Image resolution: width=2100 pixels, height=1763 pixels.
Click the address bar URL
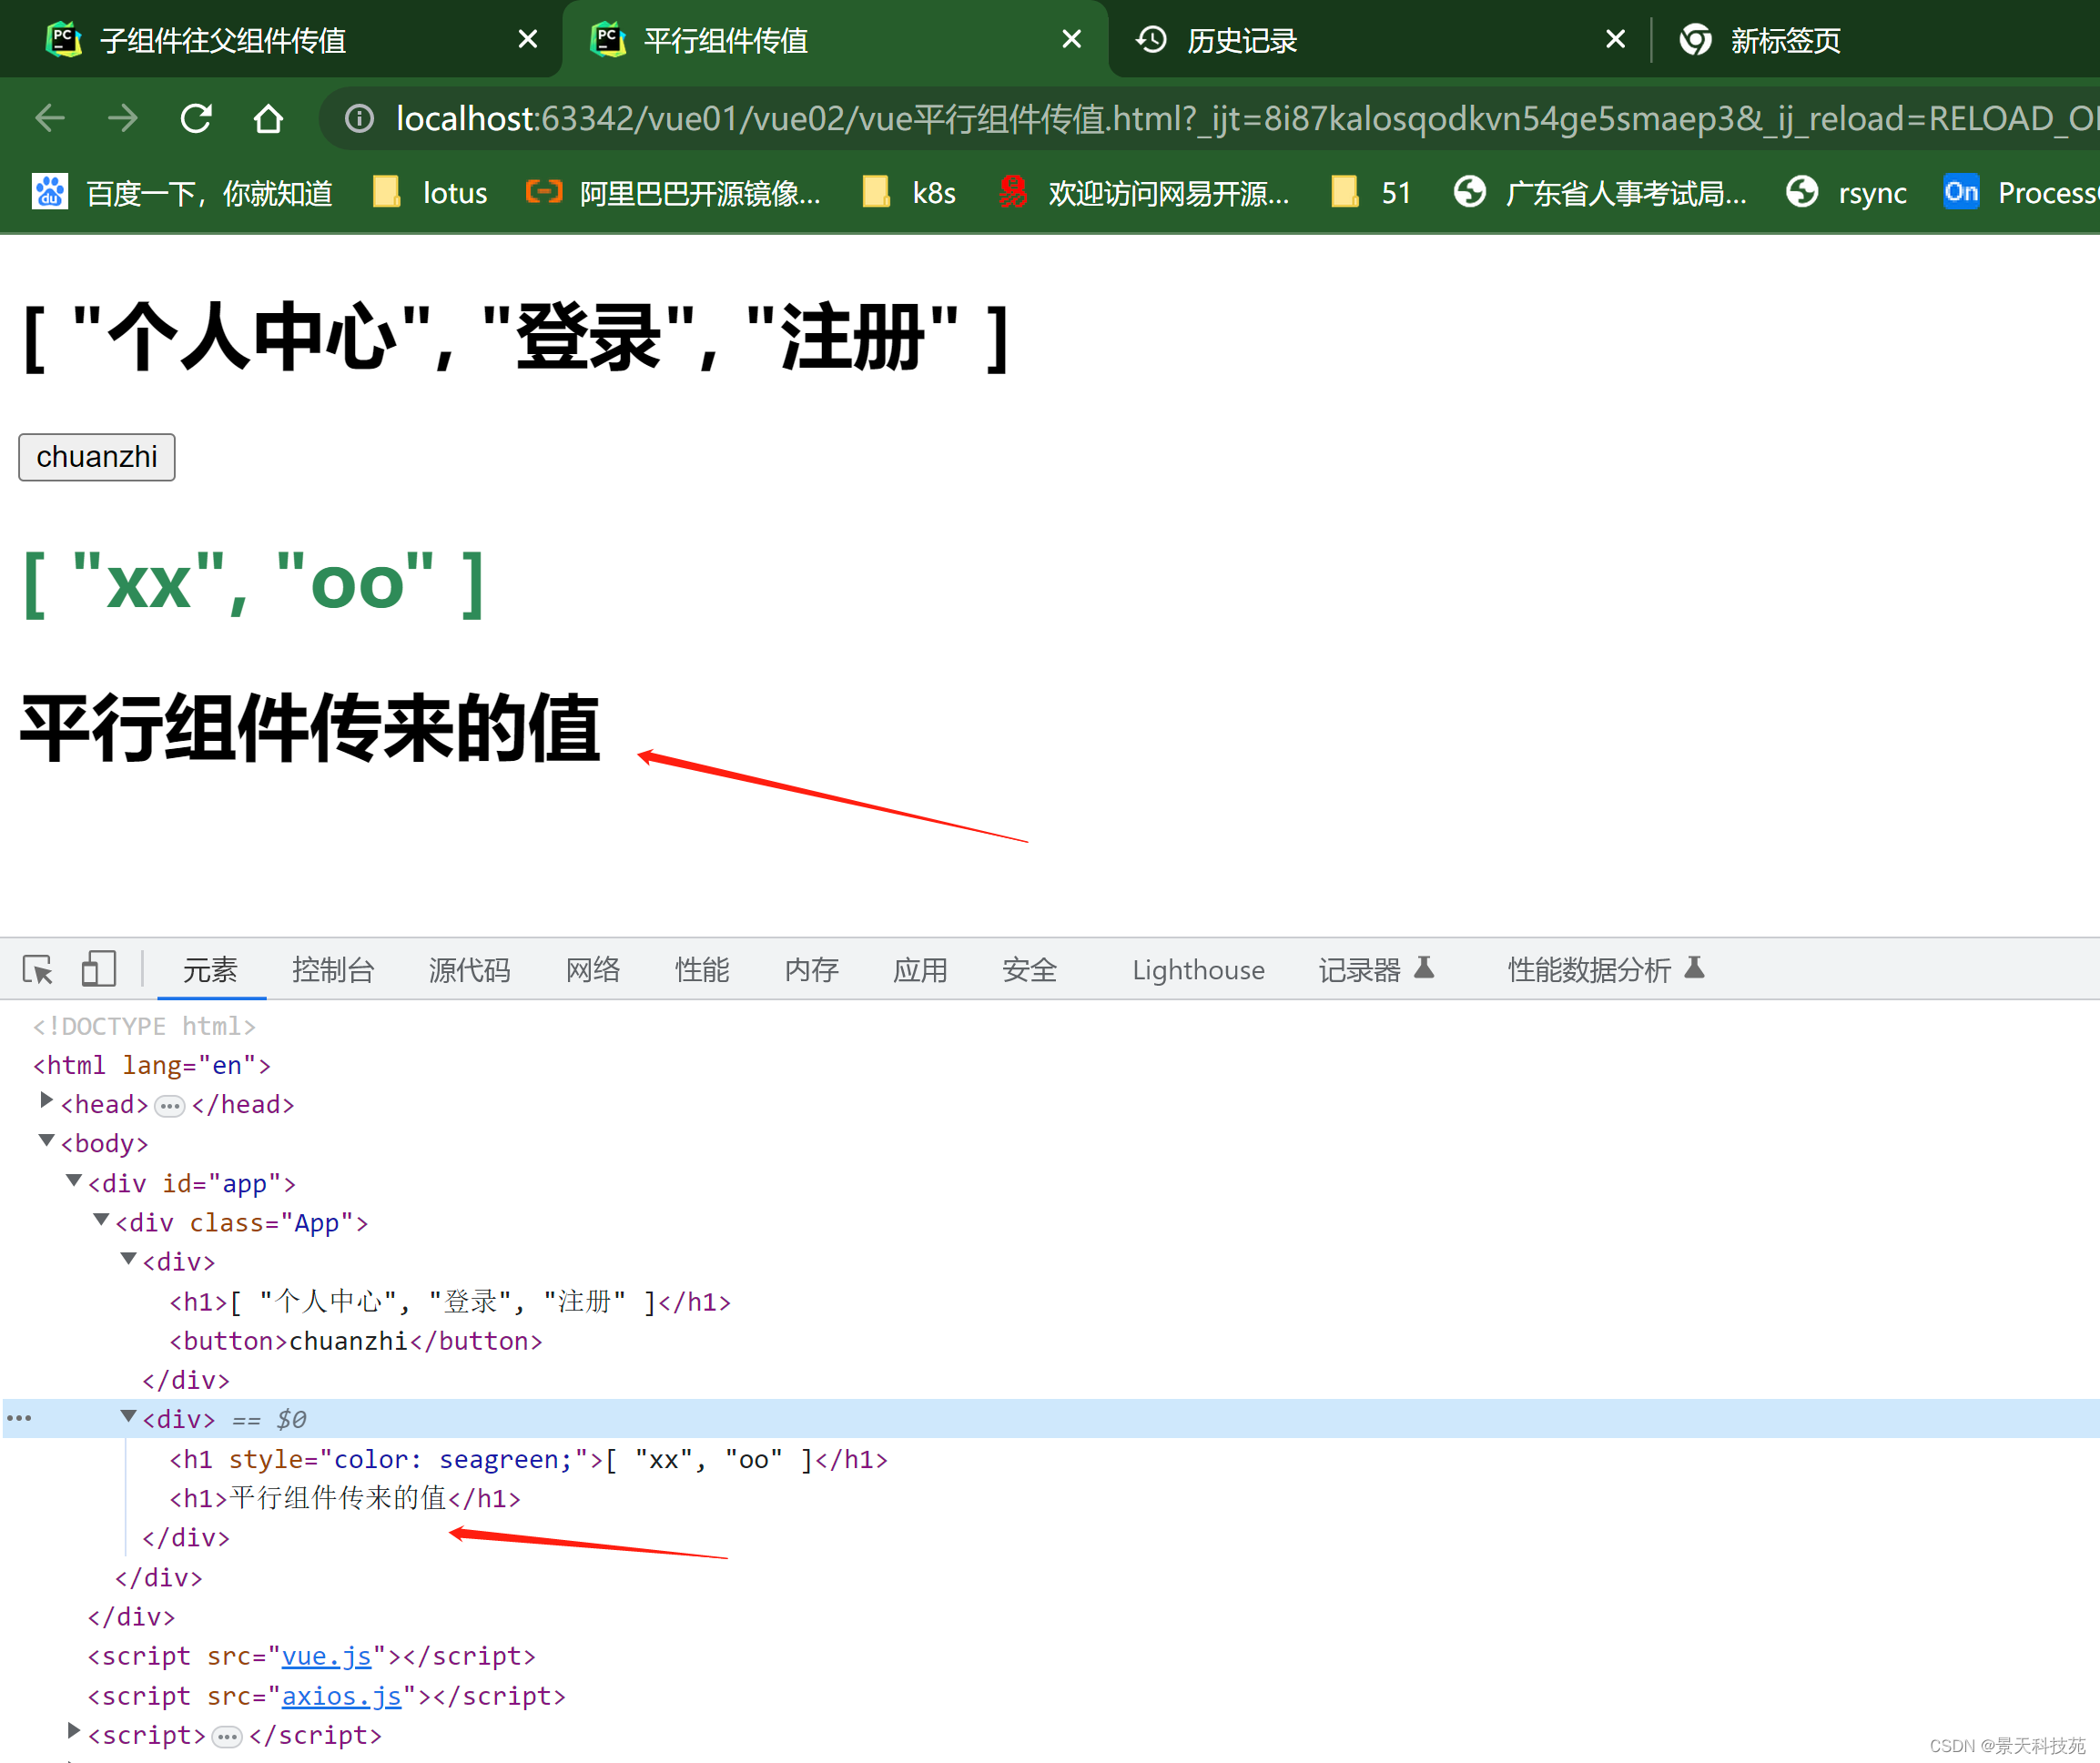click(x=1245, y=119)
